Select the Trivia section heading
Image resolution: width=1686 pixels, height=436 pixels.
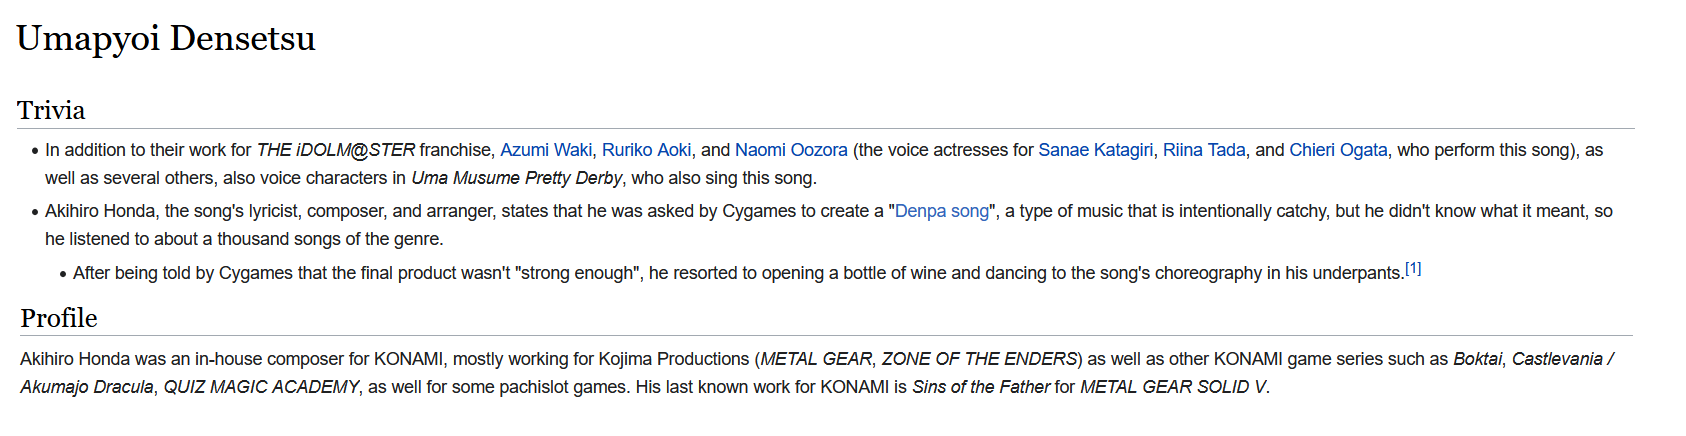click(x=51, y=110)
